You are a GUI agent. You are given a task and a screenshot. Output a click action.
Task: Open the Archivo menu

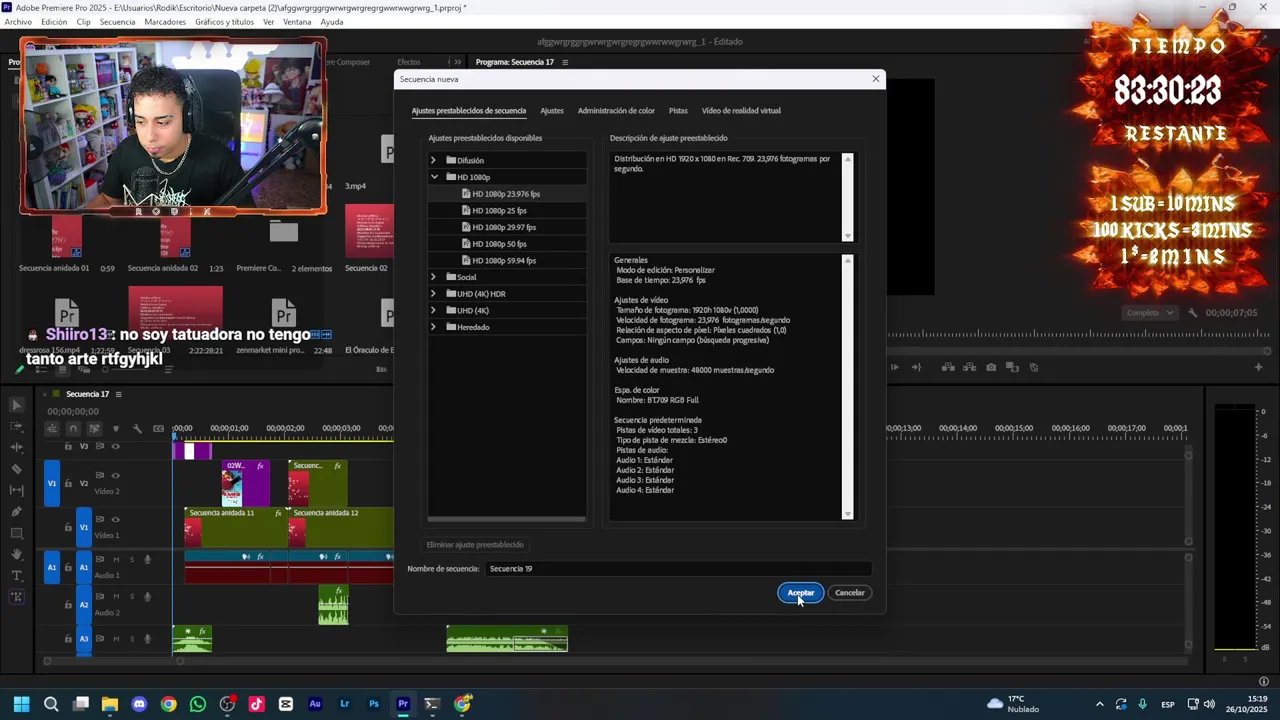coord(18,22)
